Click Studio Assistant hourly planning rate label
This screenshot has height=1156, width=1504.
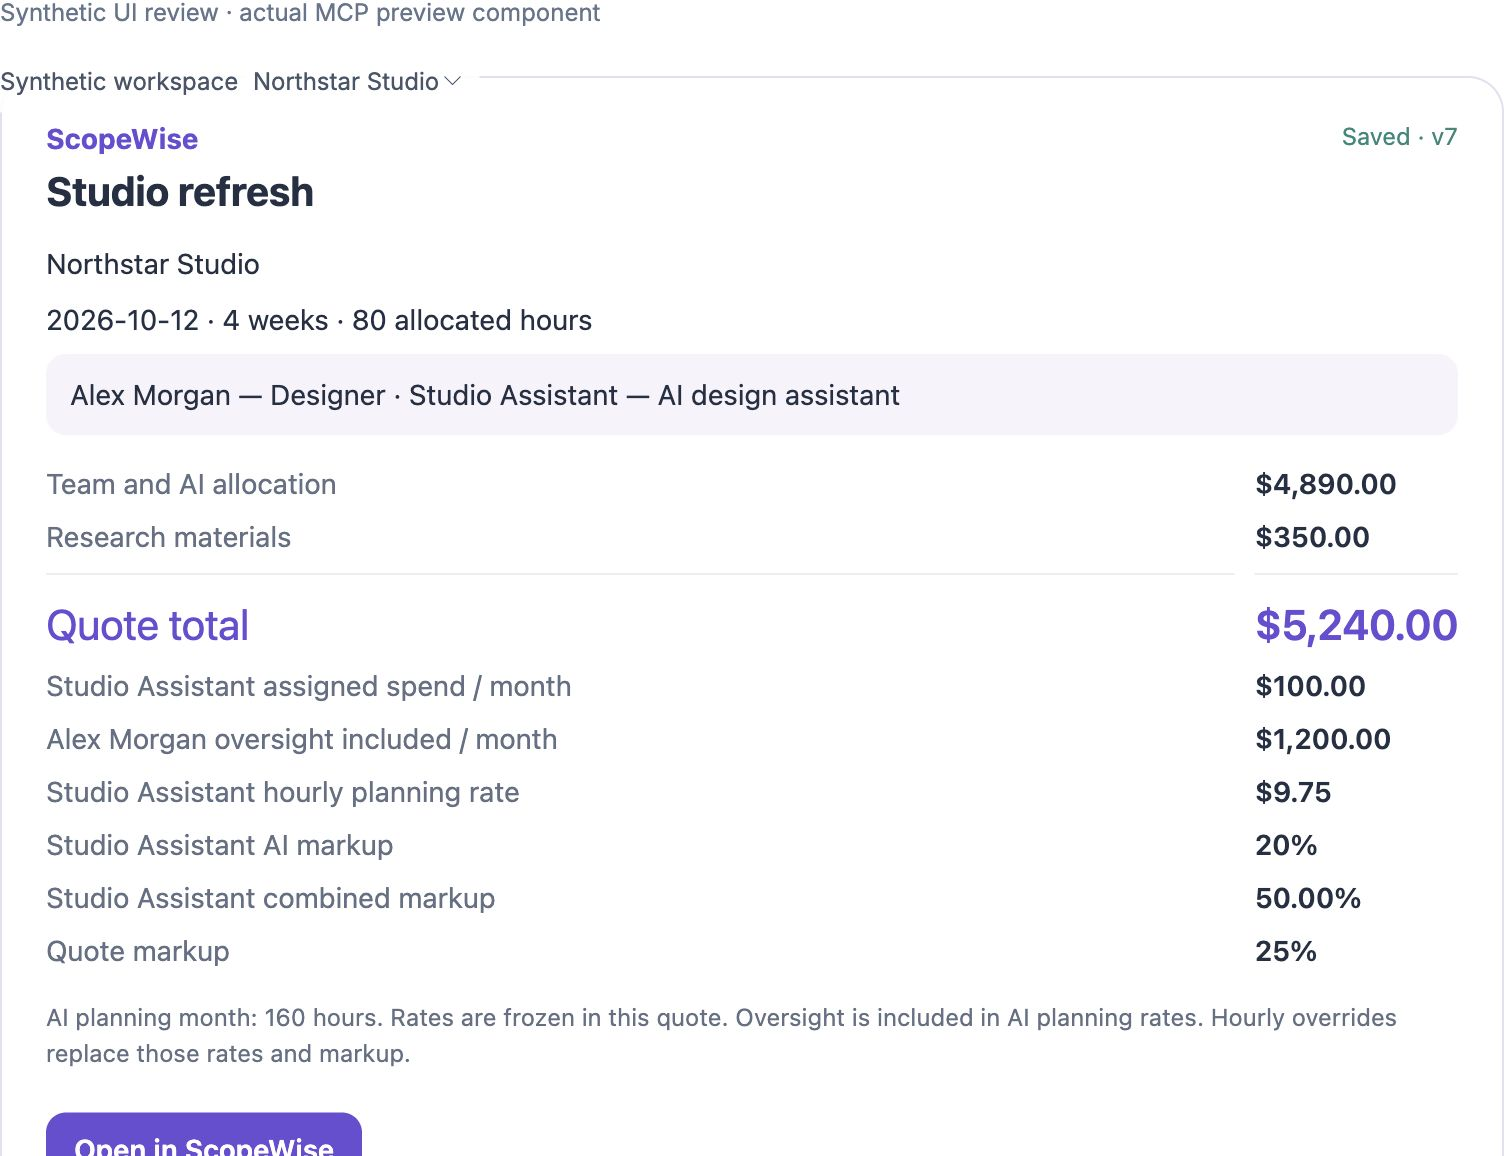click(x=283, y=792)
